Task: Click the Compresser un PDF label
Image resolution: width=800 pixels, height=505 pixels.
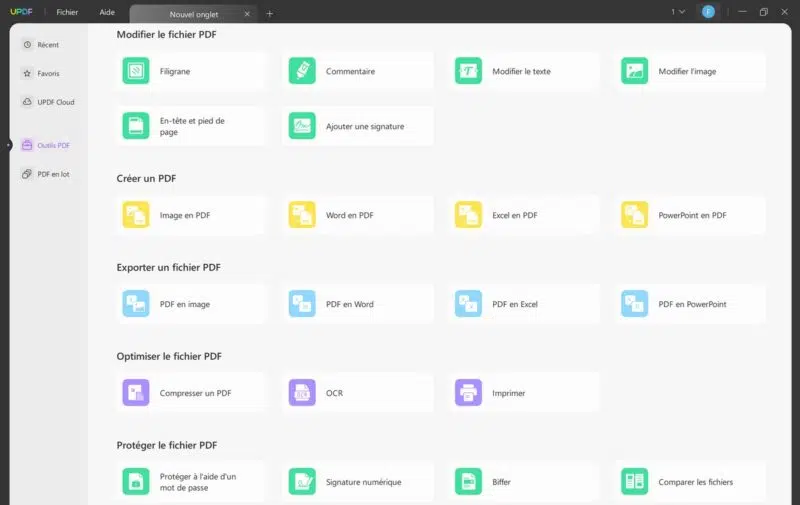Action: click(x=195, y=393)
